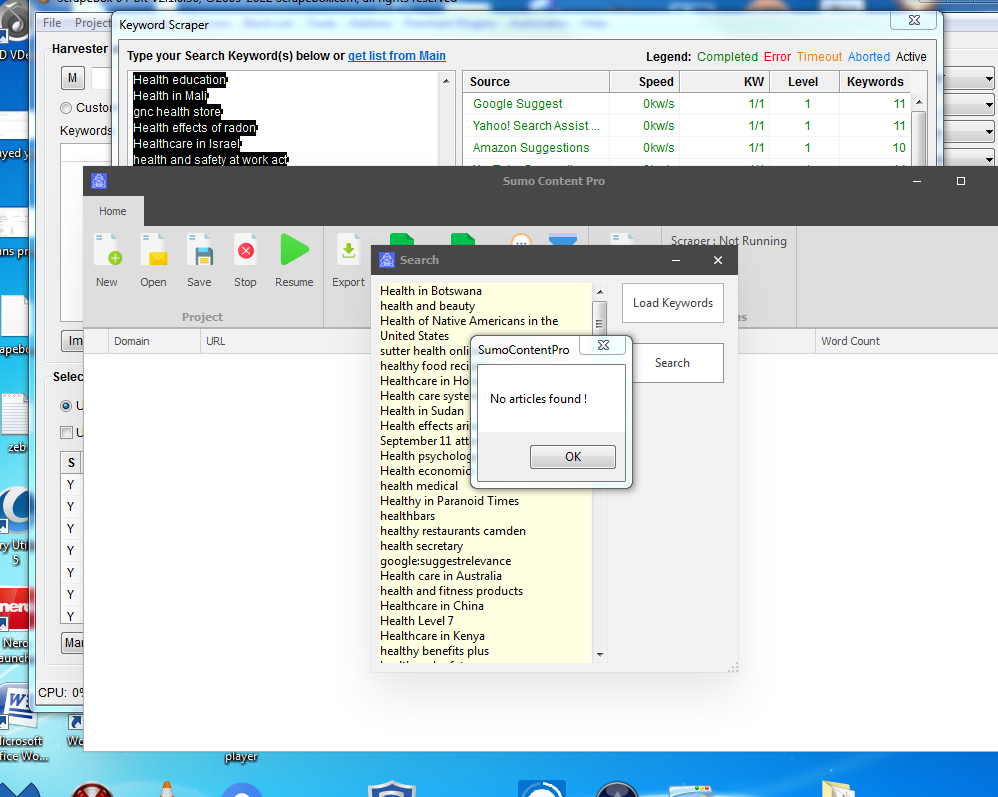The width and height of the screenshot is (998, 797).
Task: Click 'Health in Botswana' in Search list
Action: coord(431,291)
